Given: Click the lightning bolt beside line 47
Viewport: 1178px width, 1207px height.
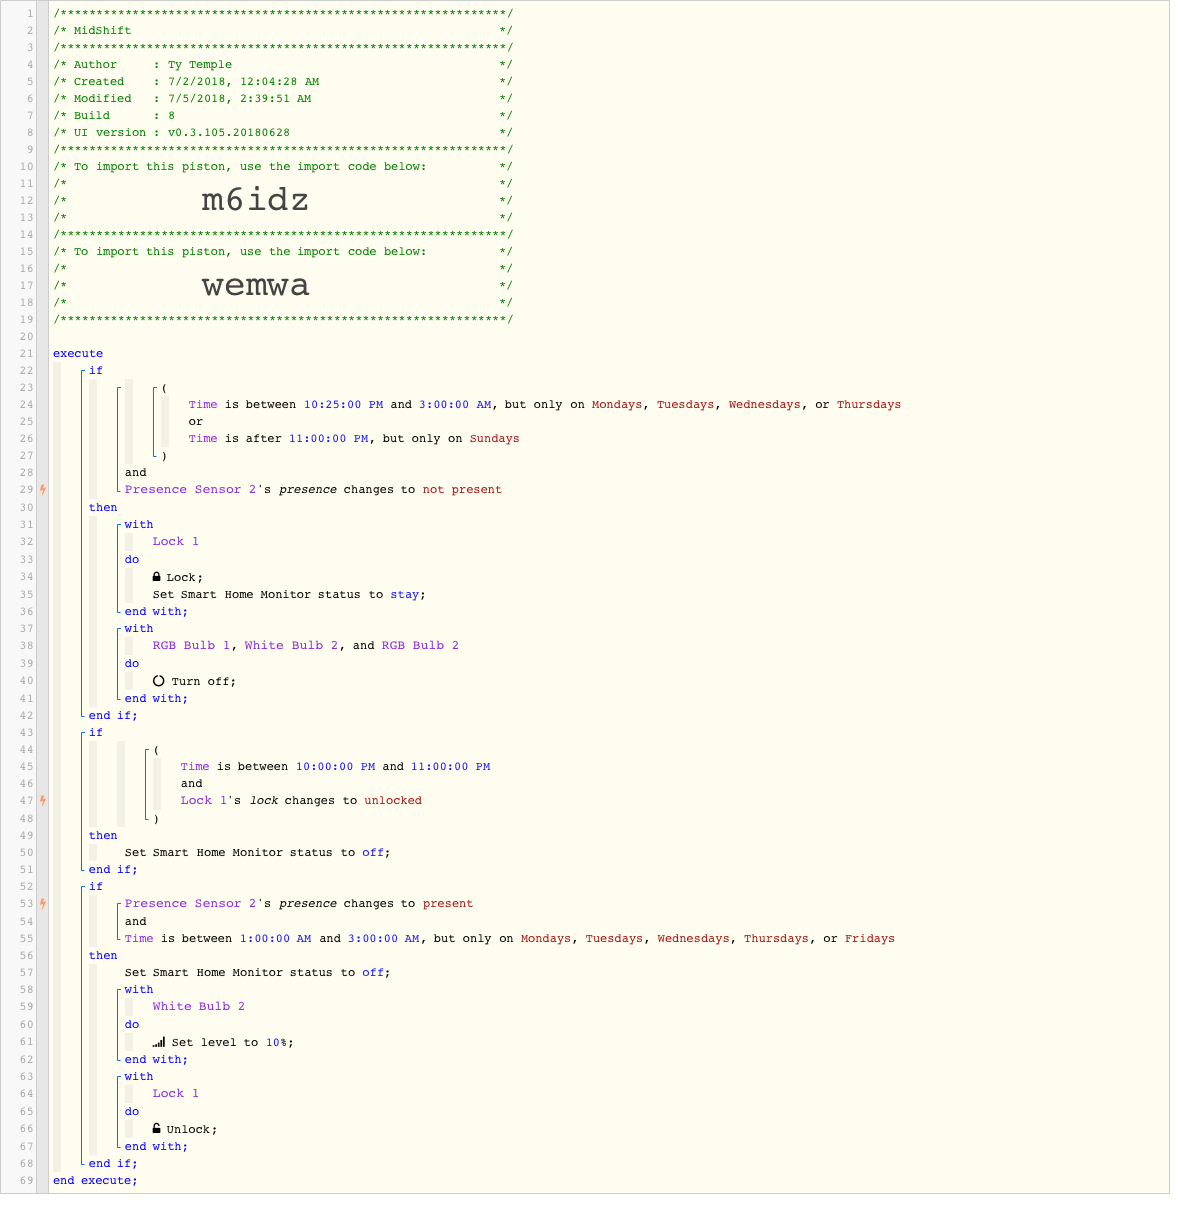Looking at the screenshot, I should (43, 801).
